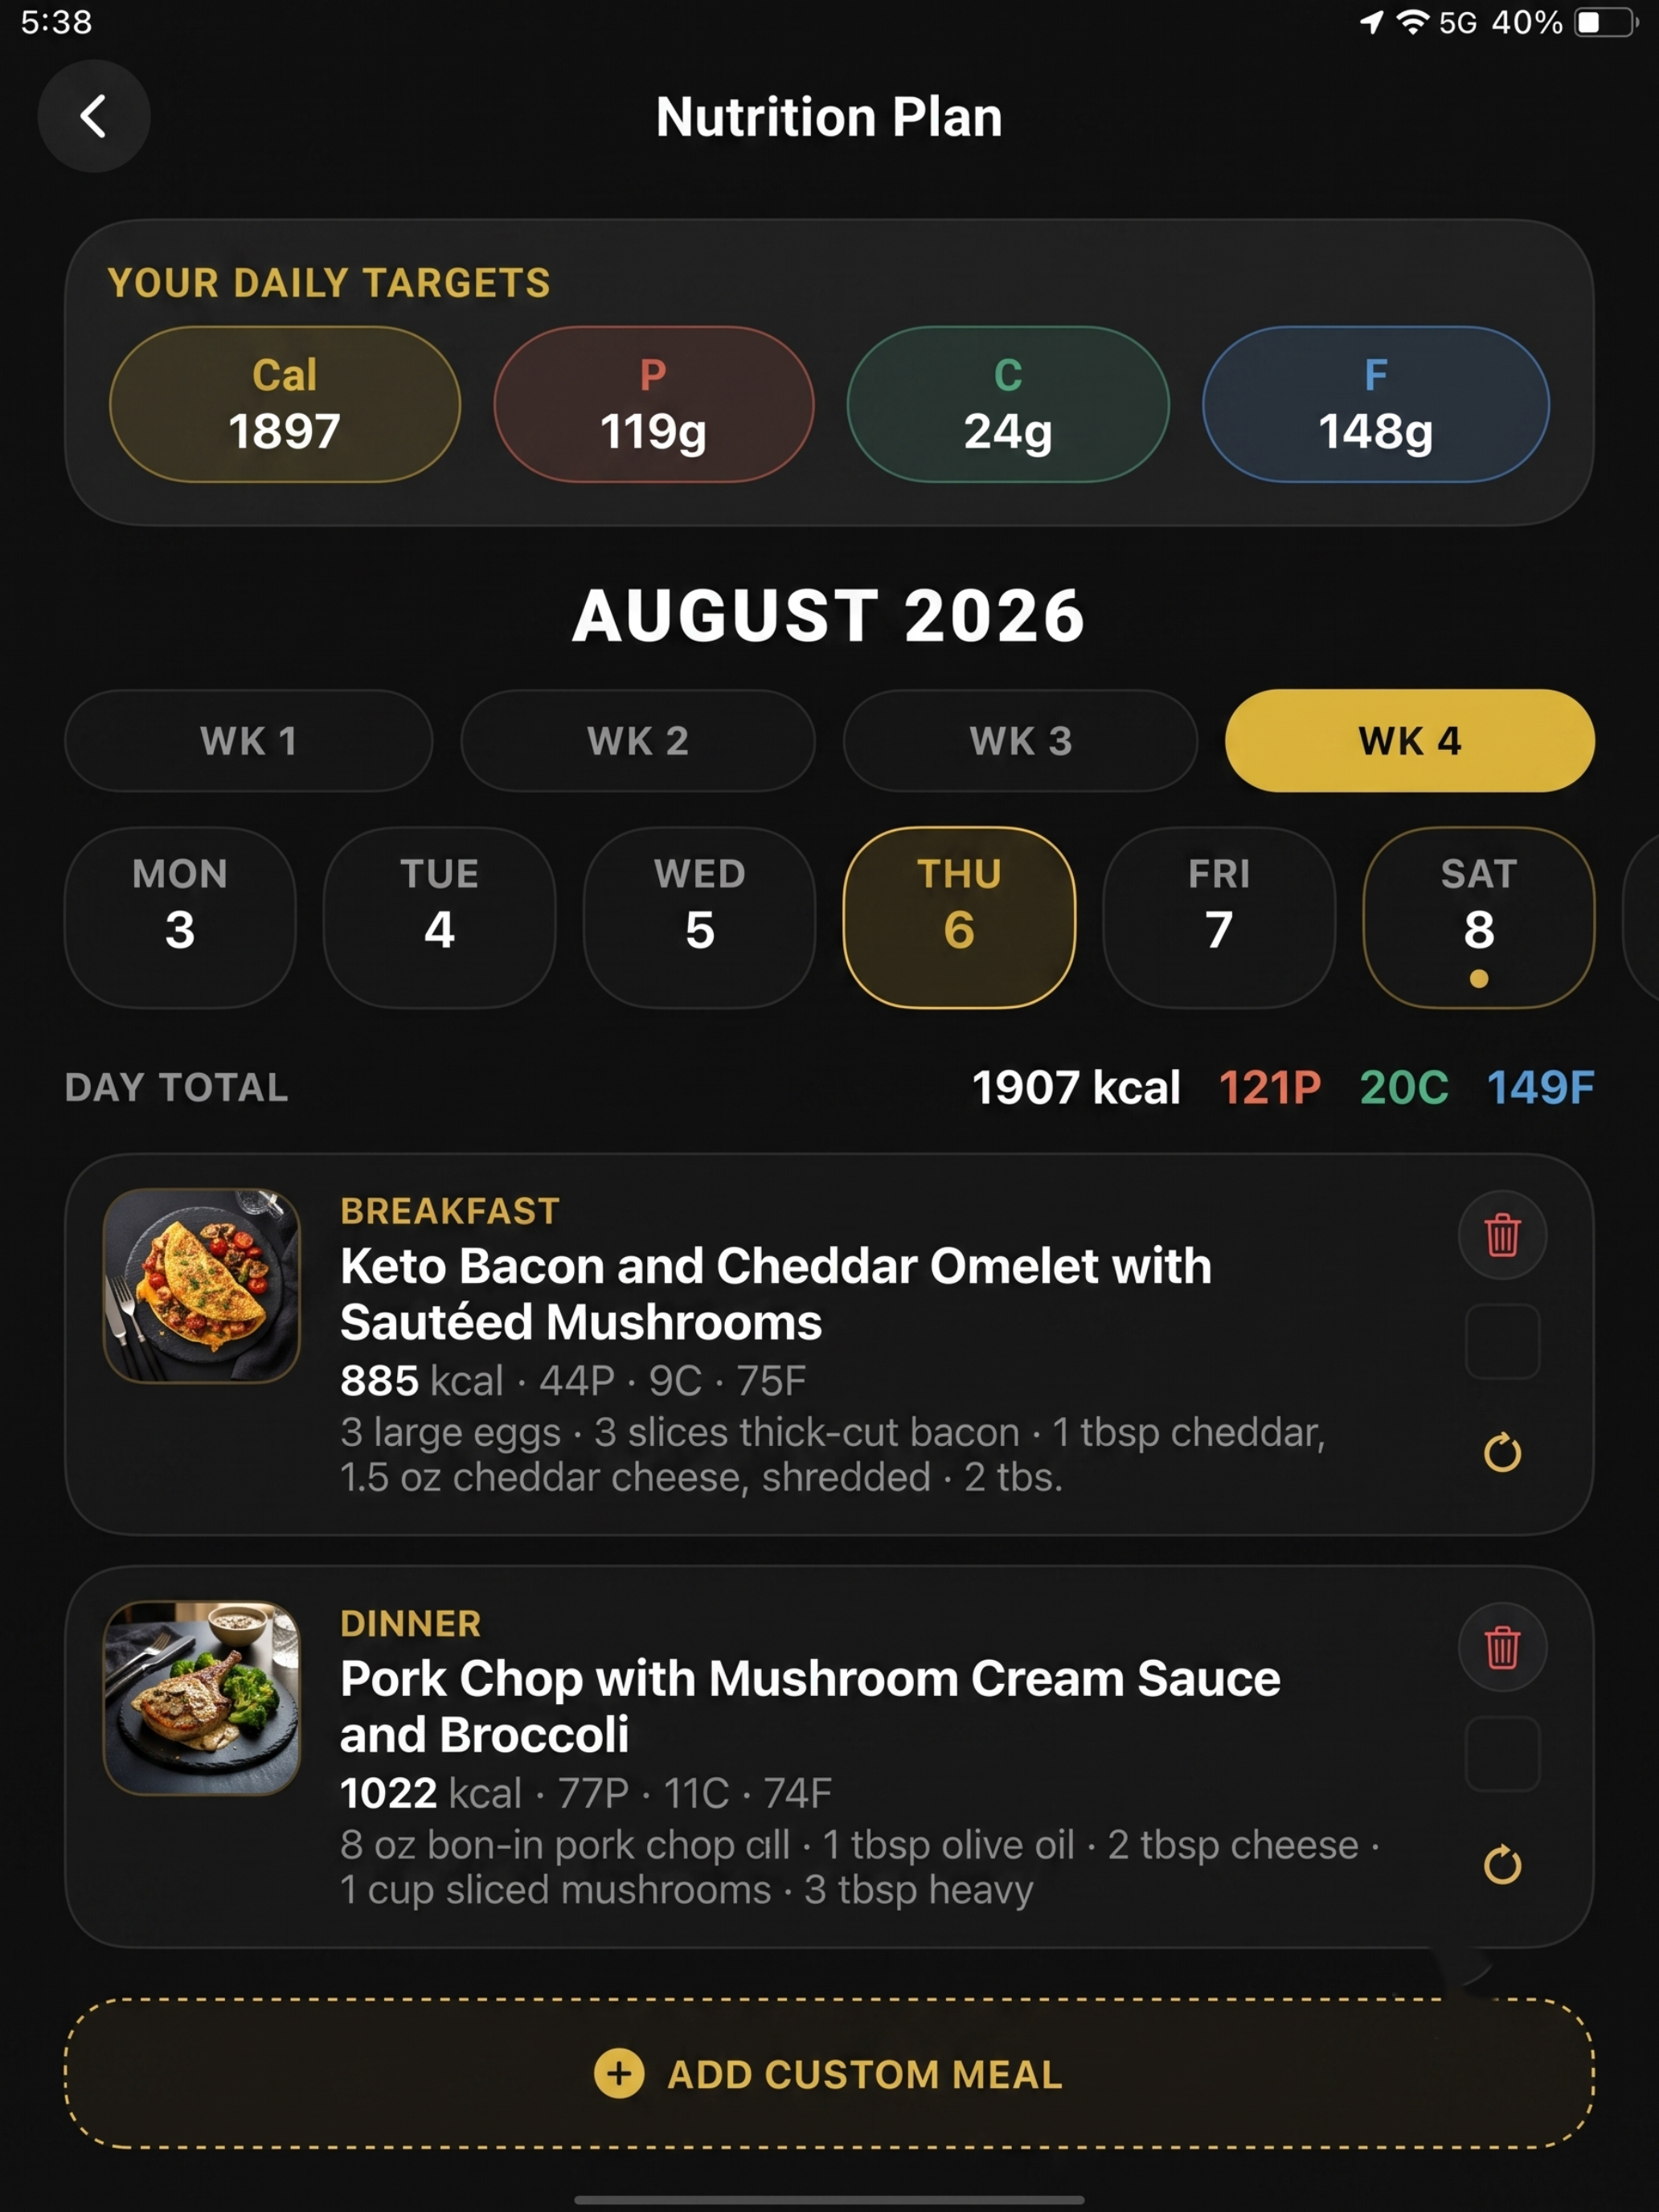Viewport: 1659px width, 2212px height.
Task: Switch to the WK 1 tab
Action: [249, 741]
